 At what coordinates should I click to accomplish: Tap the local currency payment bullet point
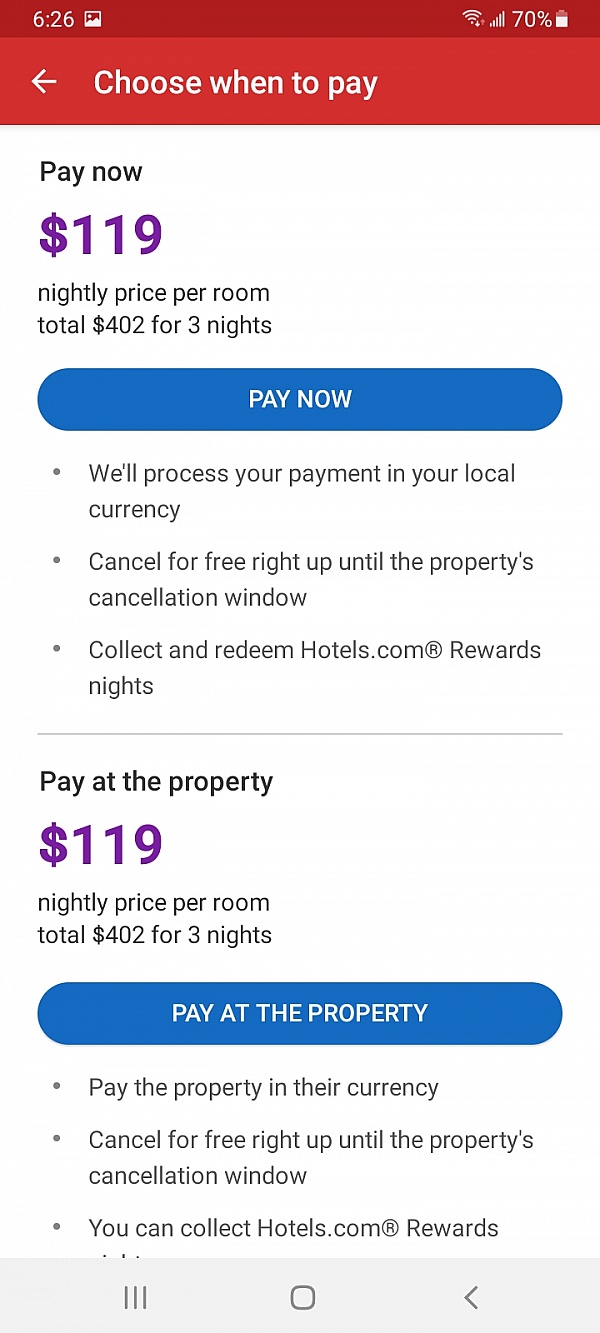tap(302, 490)
